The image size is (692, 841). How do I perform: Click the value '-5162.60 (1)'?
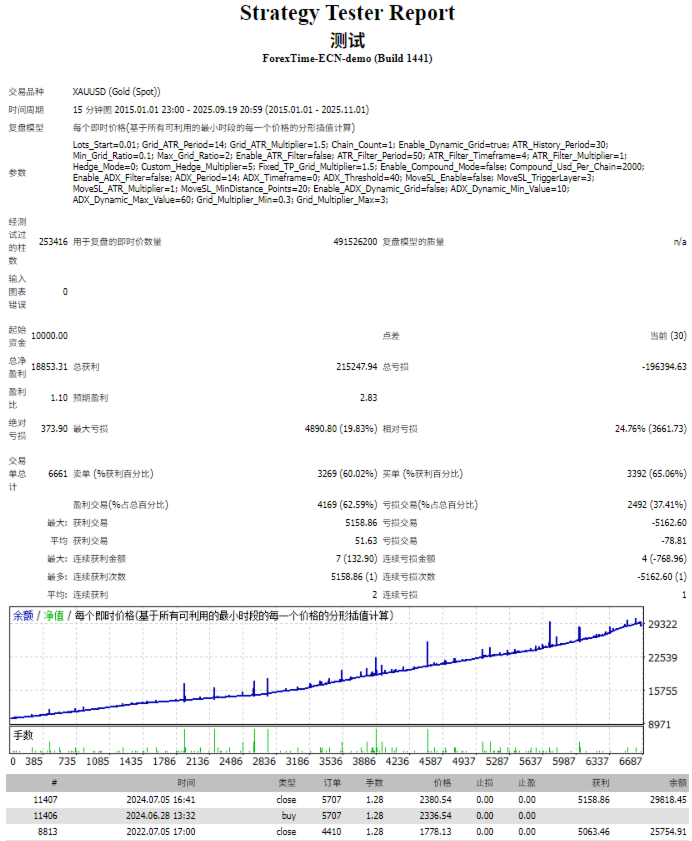(661, 577)
